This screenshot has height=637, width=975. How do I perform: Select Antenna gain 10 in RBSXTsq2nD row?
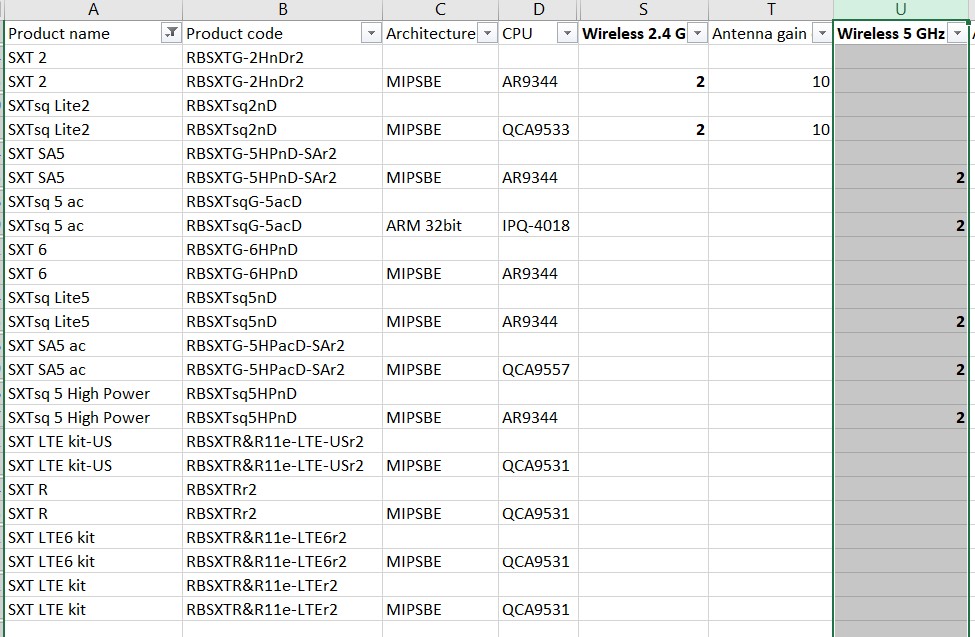(771, 129)
